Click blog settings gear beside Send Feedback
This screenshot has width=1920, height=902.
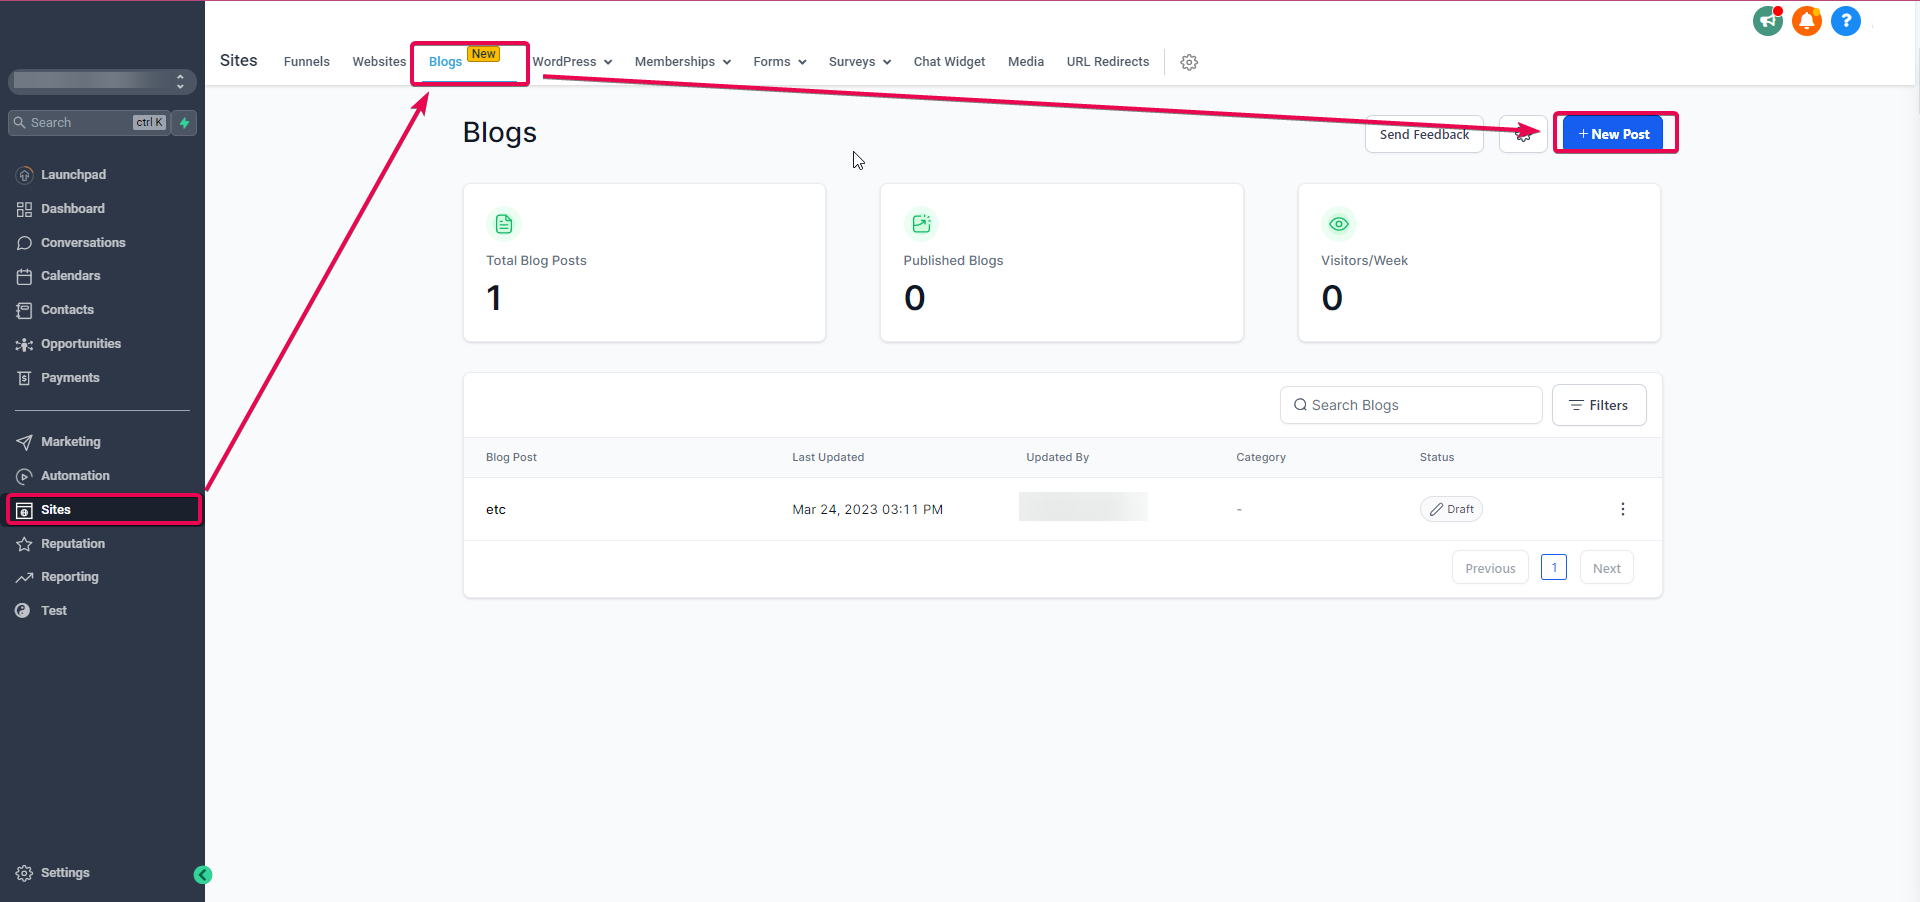[1523, 134]
